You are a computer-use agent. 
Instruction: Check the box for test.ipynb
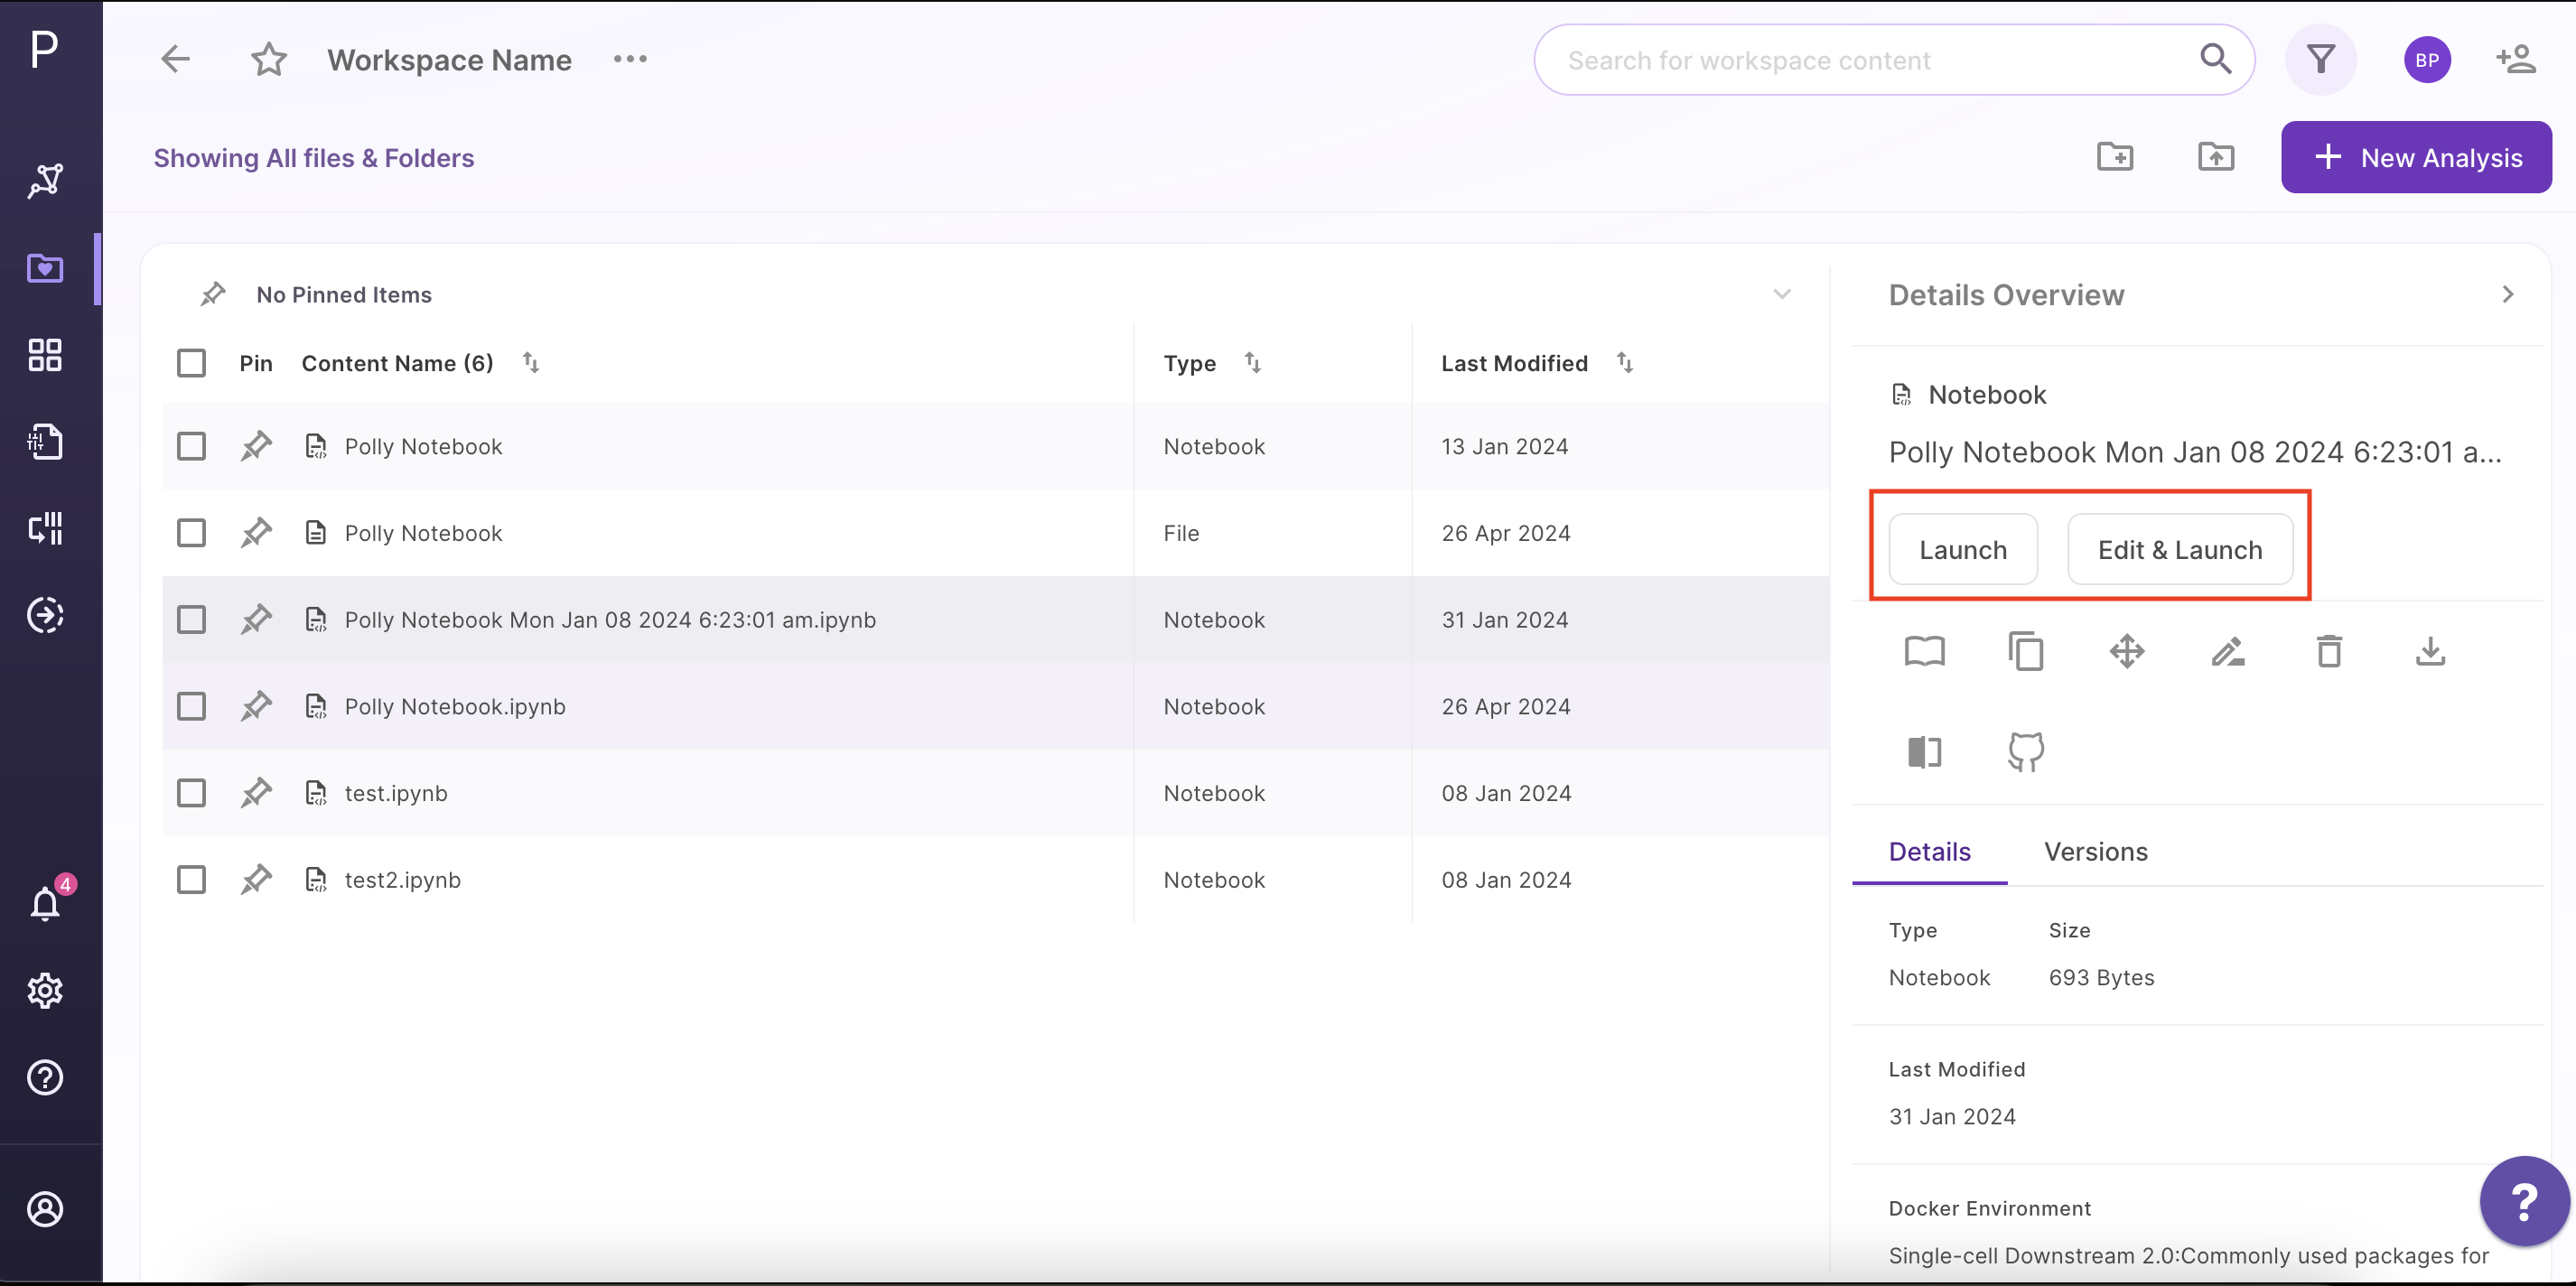coord(191,793)
